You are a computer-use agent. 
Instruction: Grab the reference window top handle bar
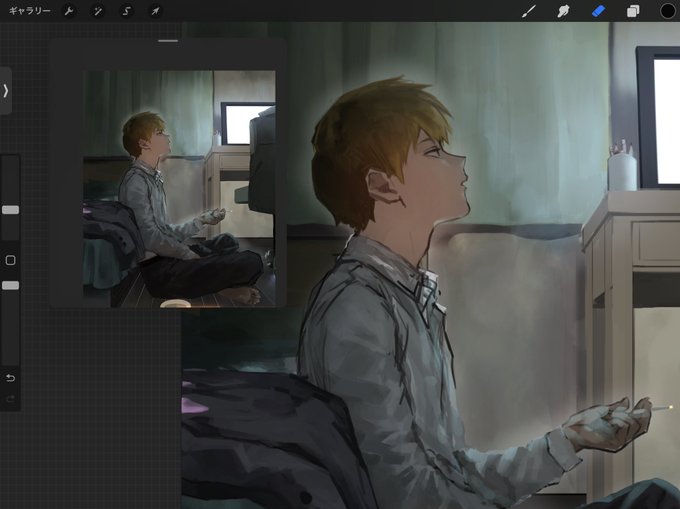(168, 41)
